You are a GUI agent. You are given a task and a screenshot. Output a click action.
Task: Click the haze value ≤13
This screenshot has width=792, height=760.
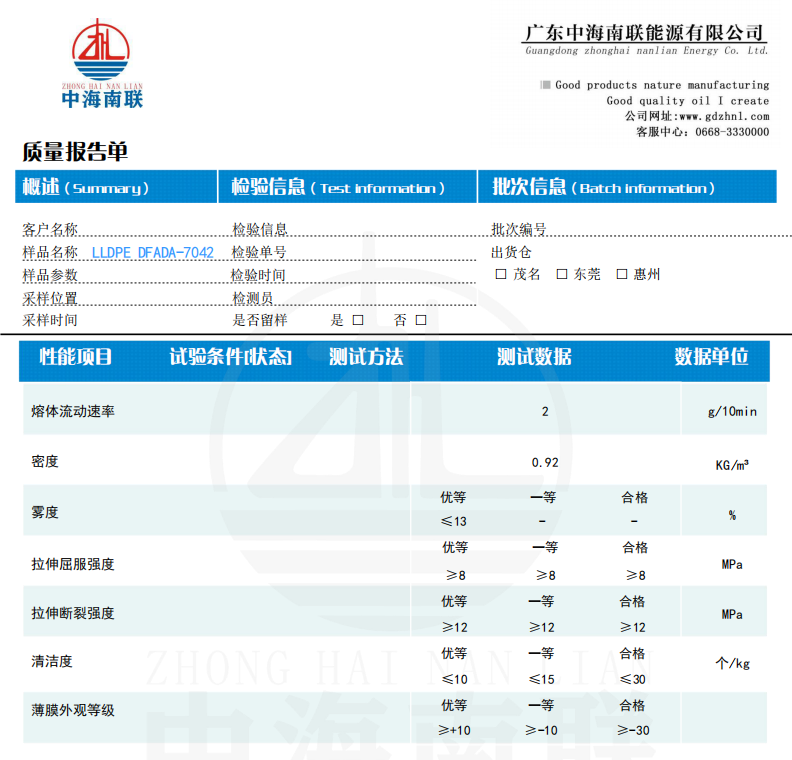454,521
